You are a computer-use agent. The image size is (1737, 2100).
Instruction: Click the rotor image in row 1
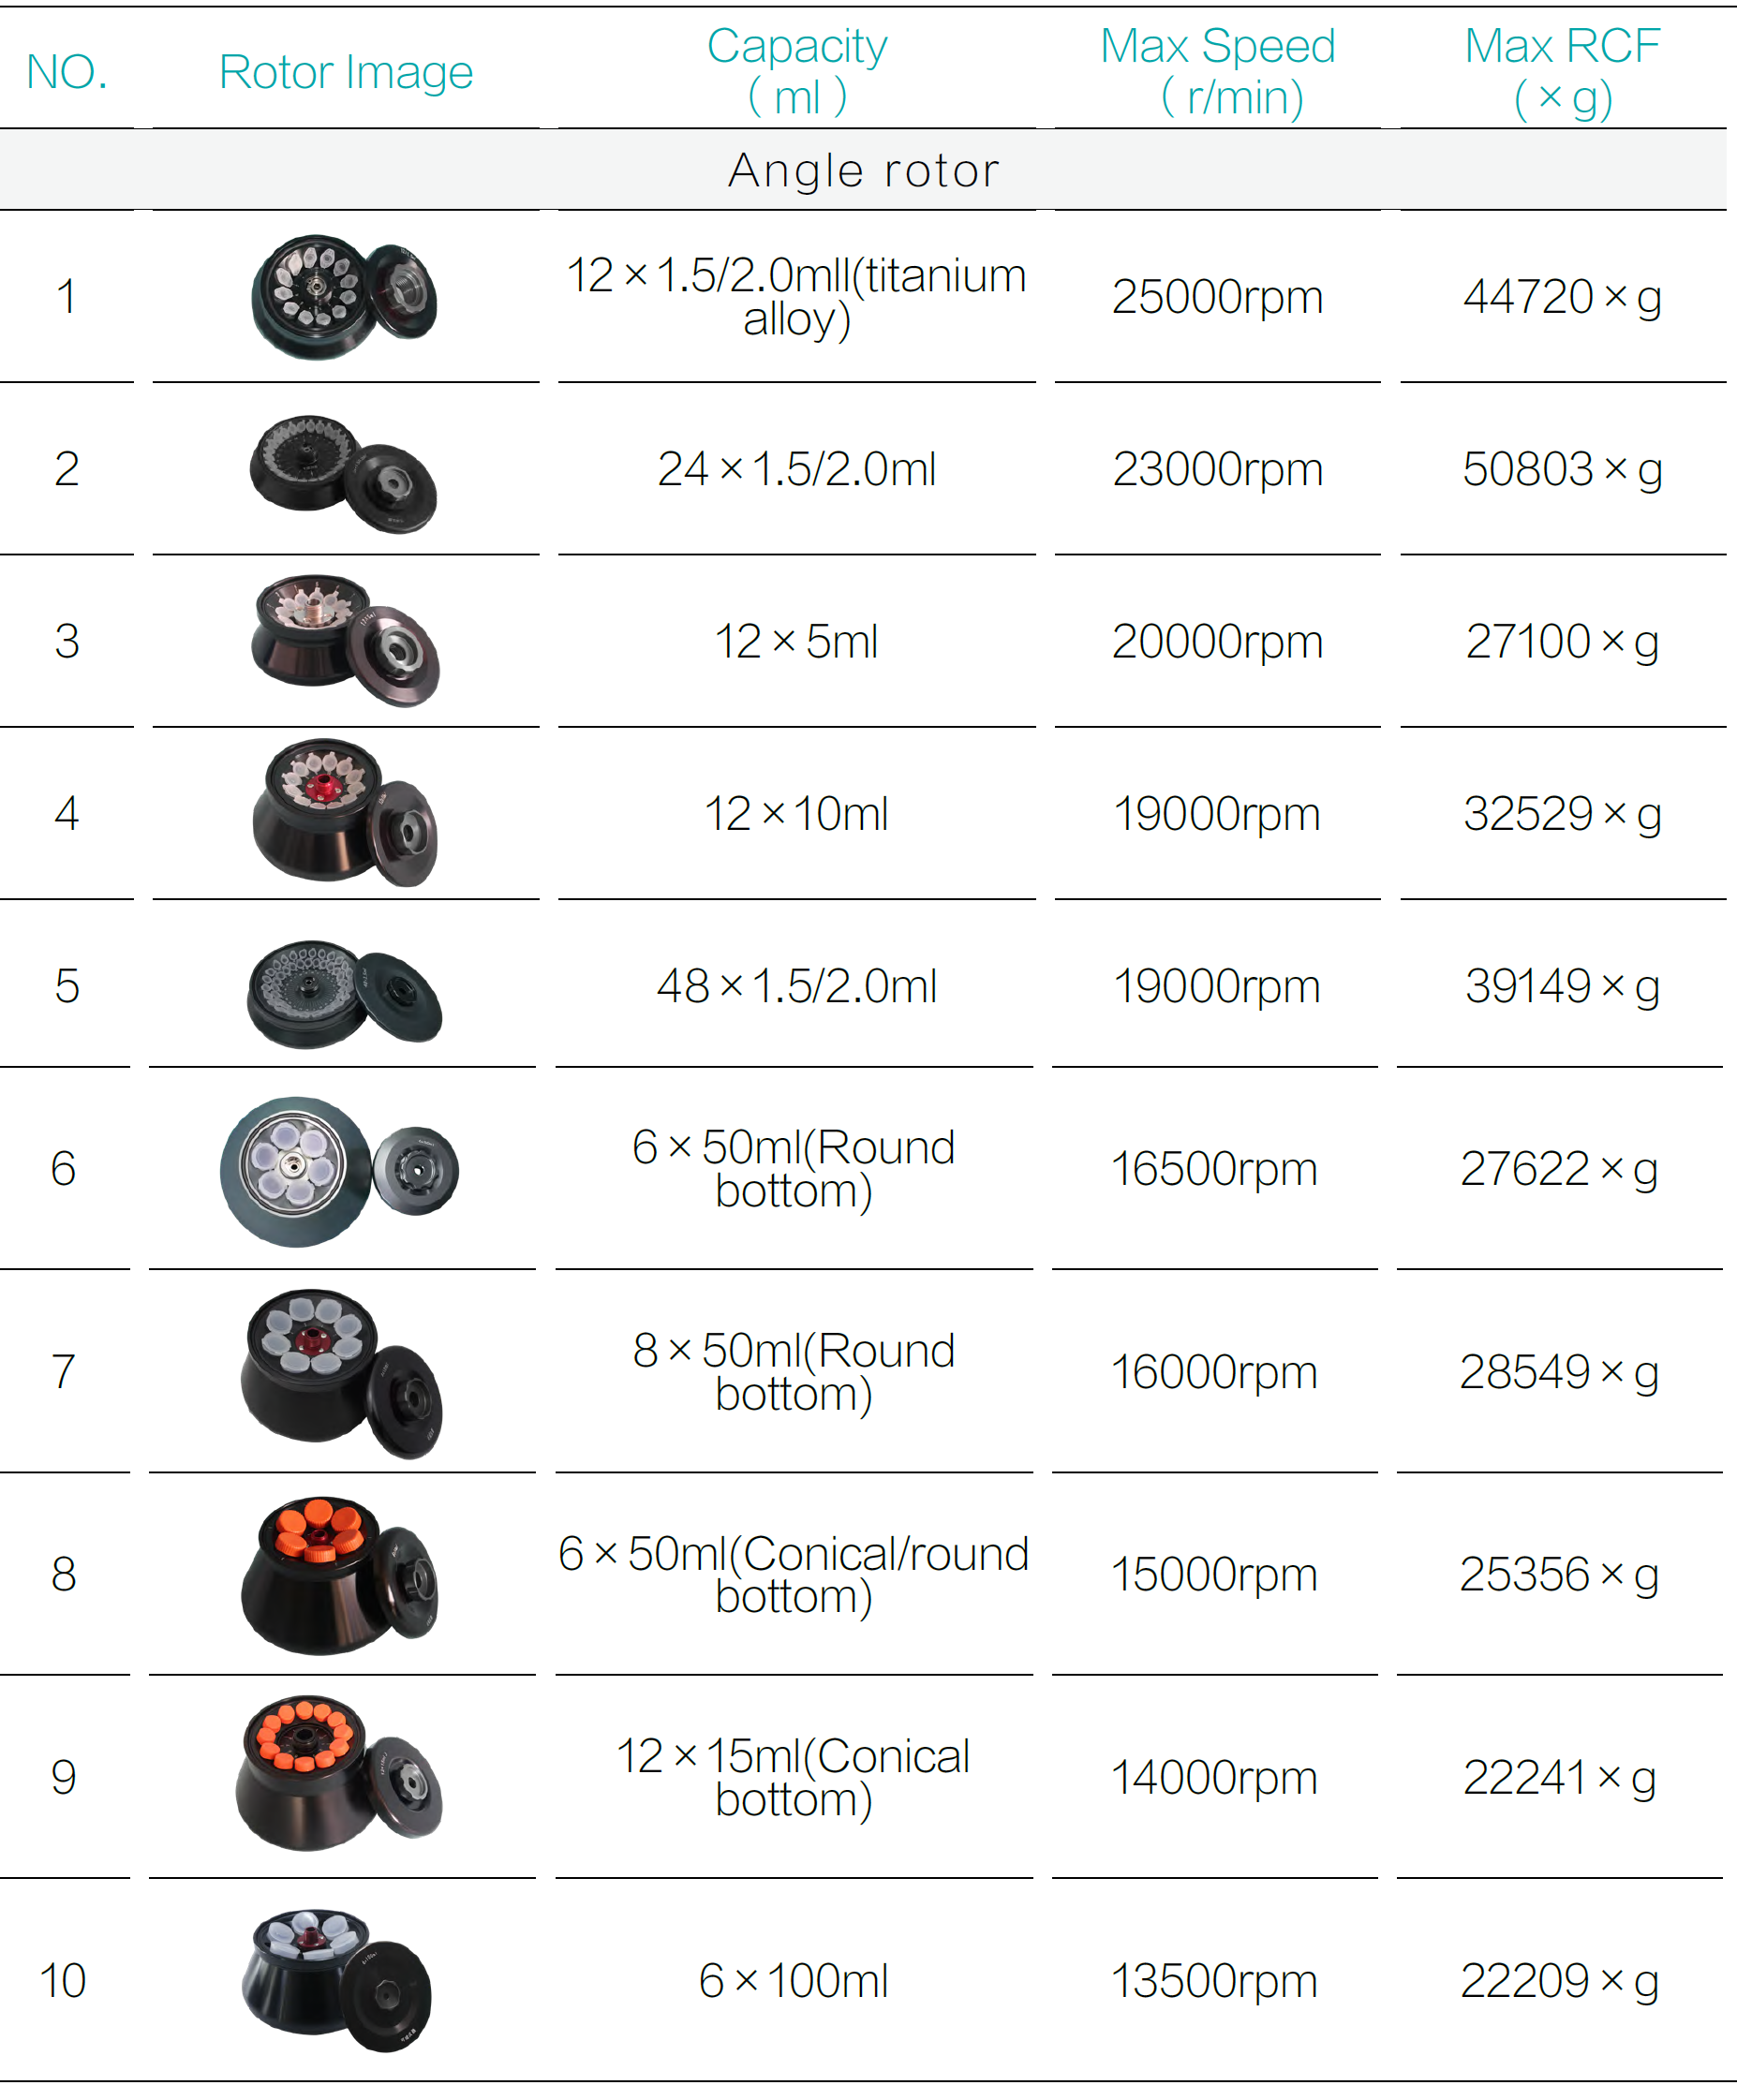[x=343, y=297]
